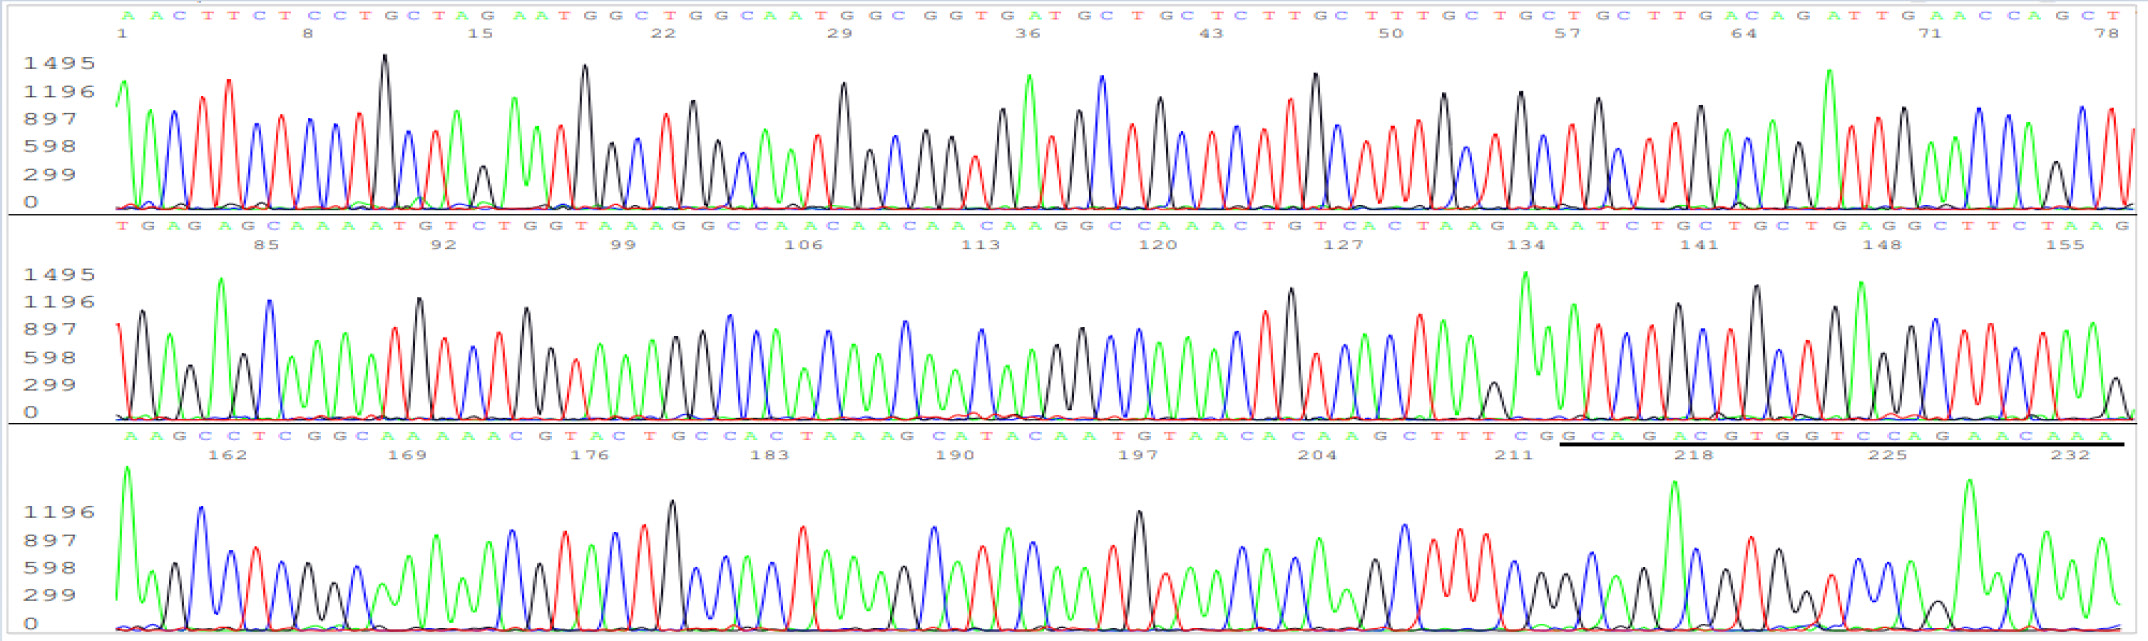Image resolution: width=2148 pixels, height=641 pixels.
Task: Click position number 113 in middle row
Action: pos(980,245)
